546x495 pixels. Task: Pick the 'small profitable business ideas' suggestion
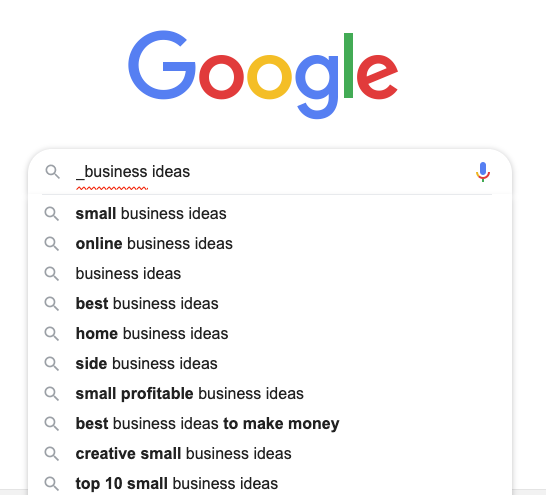click(270, 394)
